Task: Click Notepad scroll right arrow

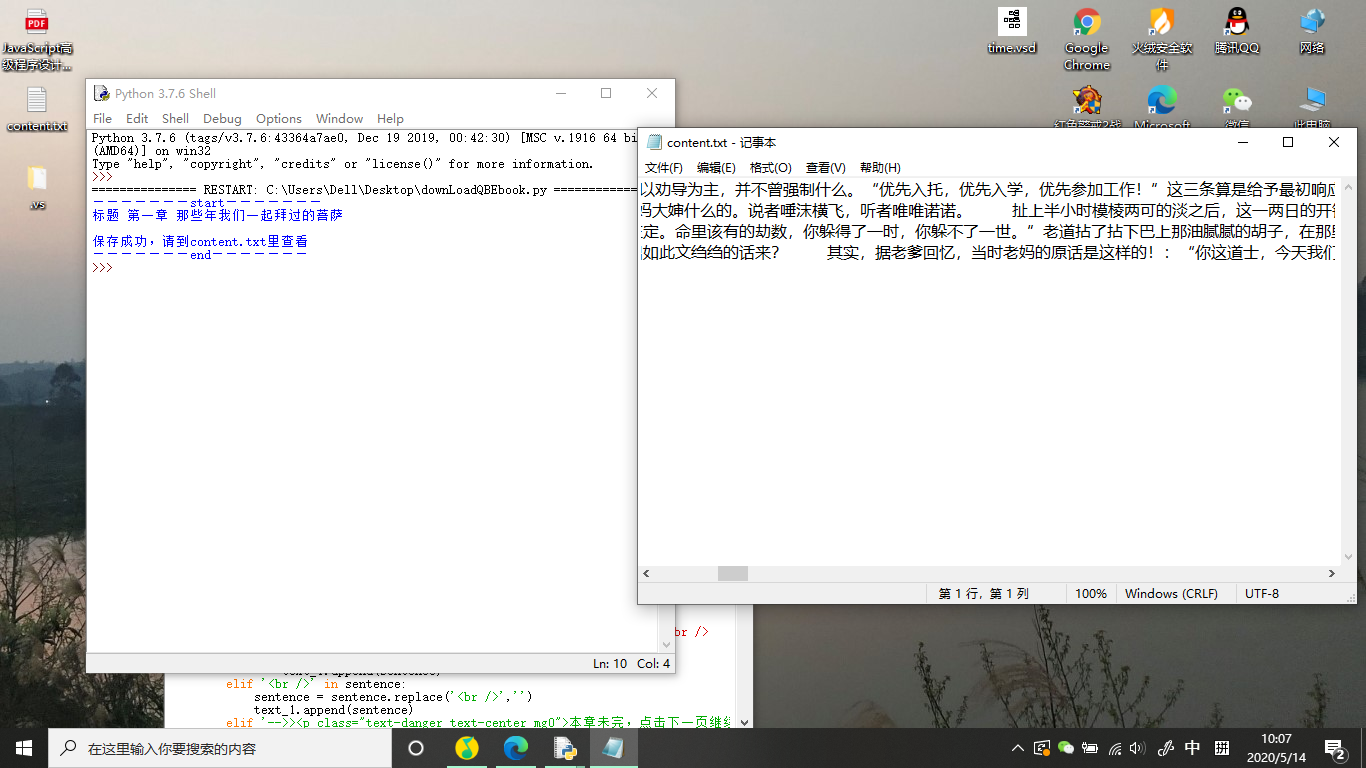Action: coord(1332,574)
